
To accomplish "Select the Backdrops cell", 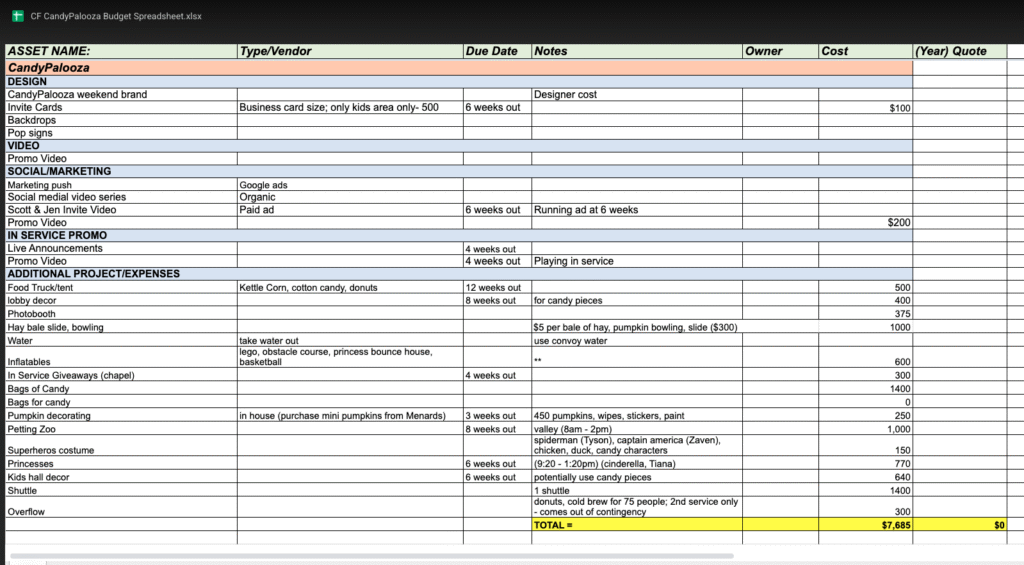I will (121, 120).
